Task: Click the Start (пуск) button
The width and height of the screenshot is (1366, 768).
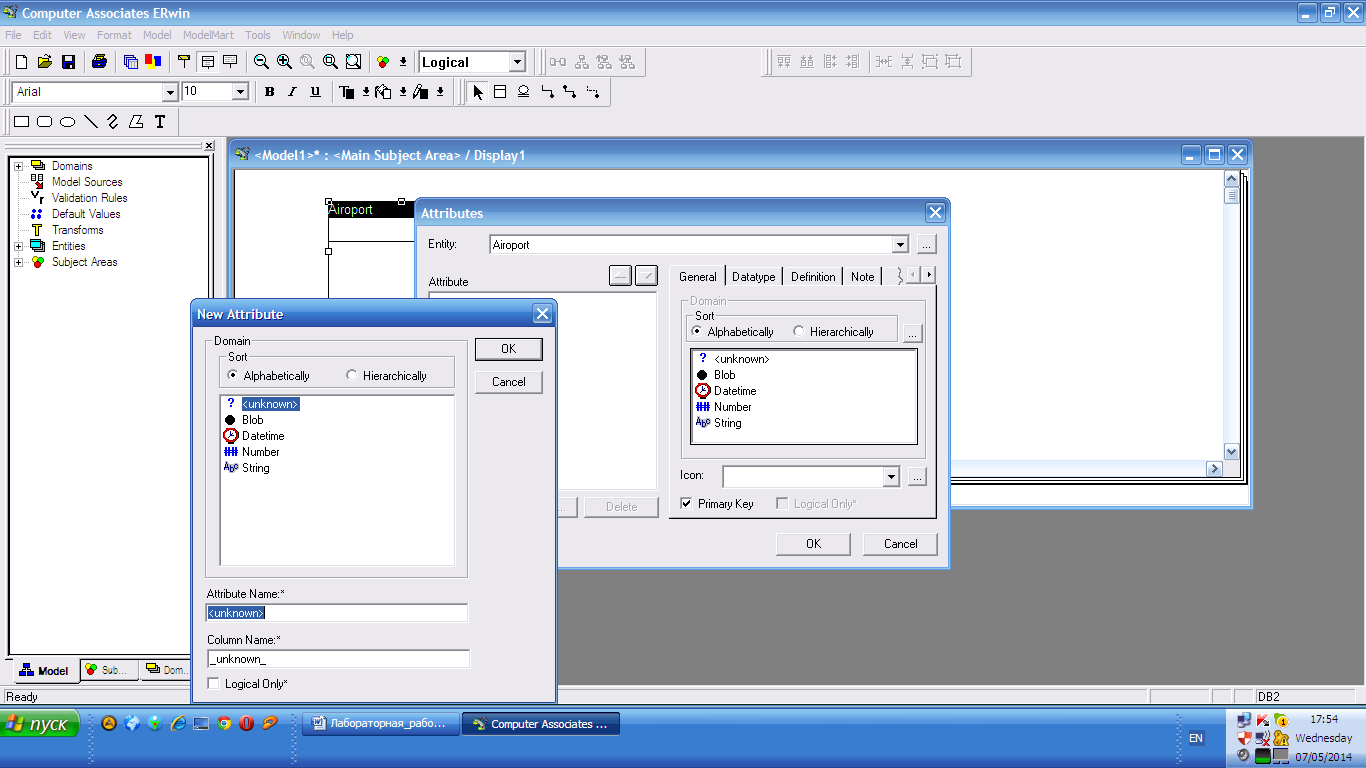Action: coord(40,724)
